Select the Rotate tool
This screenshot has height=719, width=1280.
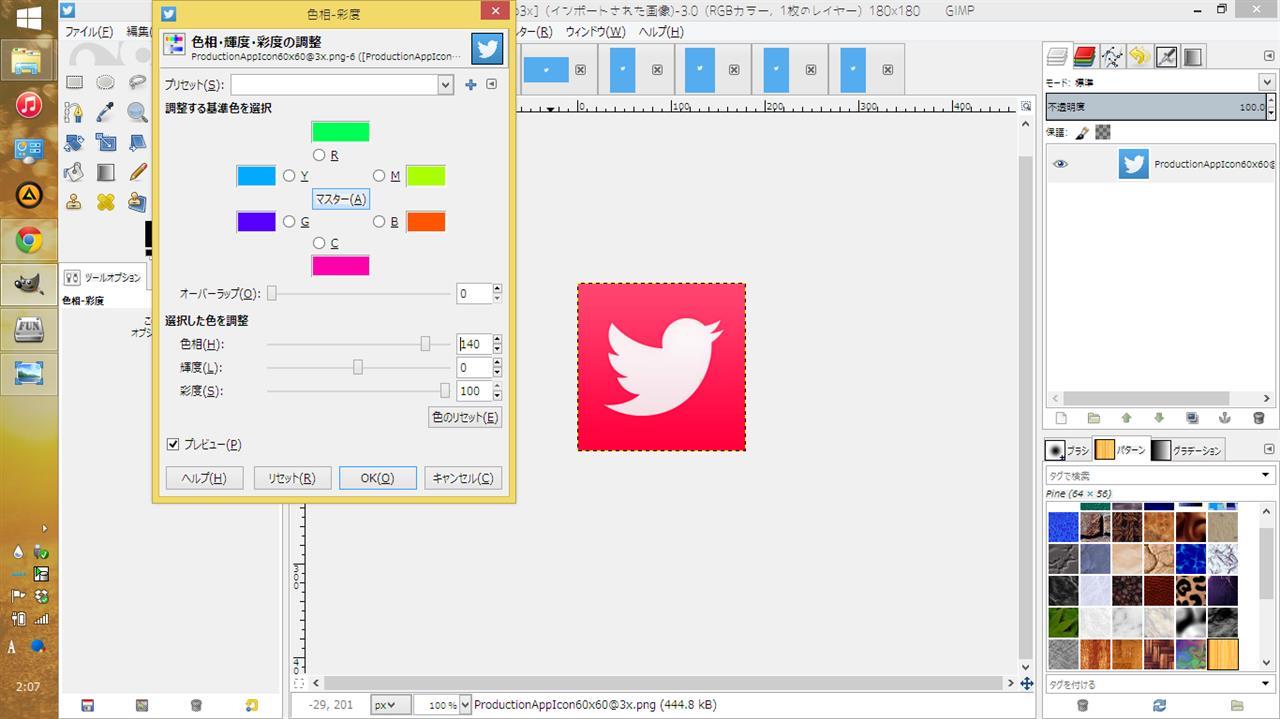(x=74, y=142)
